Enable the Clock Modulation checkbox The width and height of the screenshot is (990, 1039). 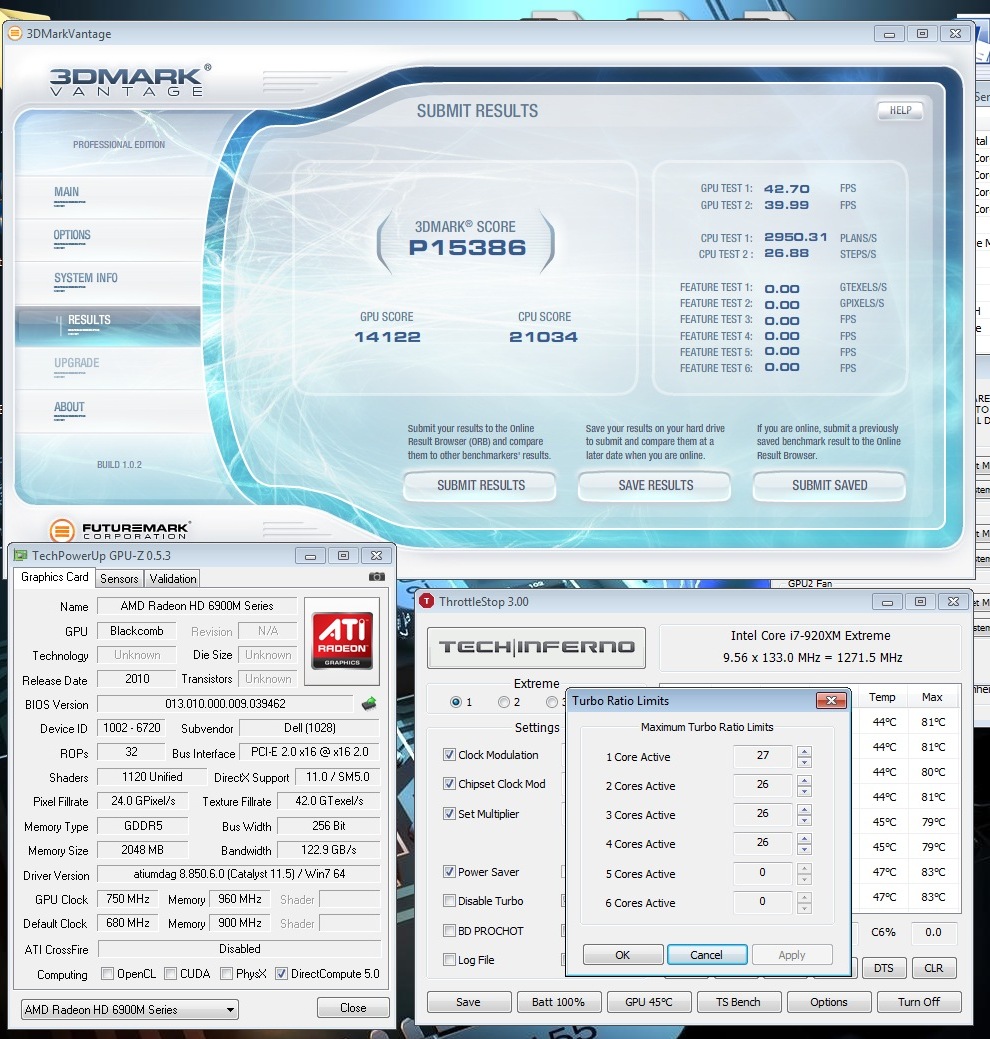click(x=449, y=755)
